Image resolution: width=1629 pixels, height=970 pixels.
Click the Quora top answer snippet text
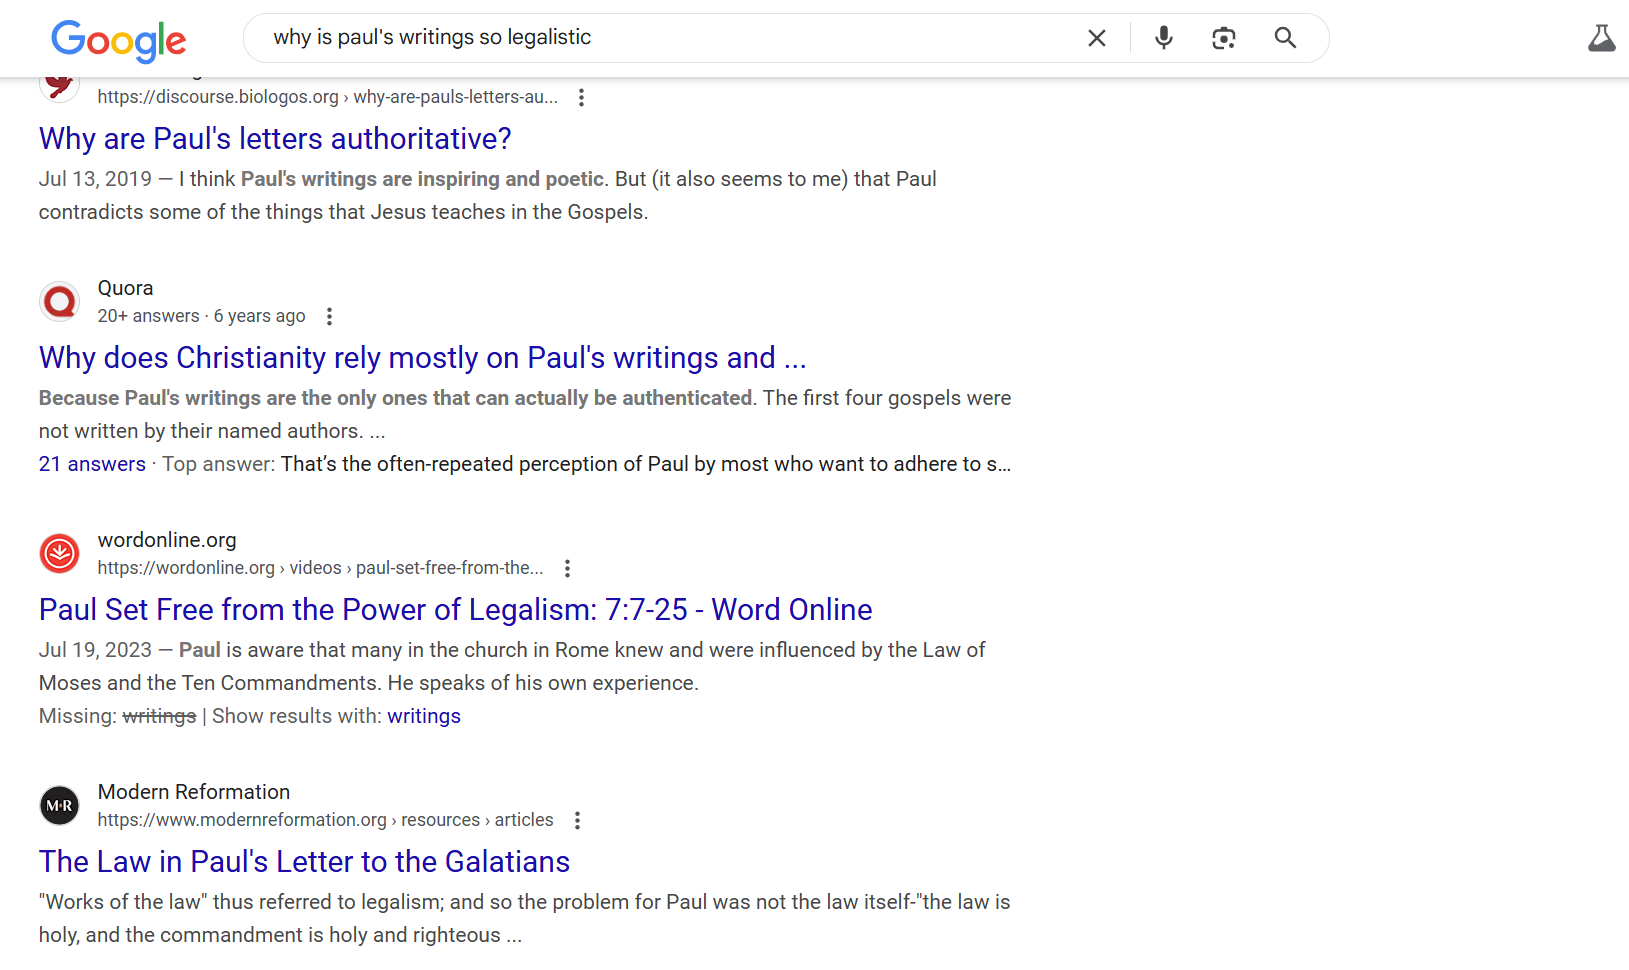point(646,464)
